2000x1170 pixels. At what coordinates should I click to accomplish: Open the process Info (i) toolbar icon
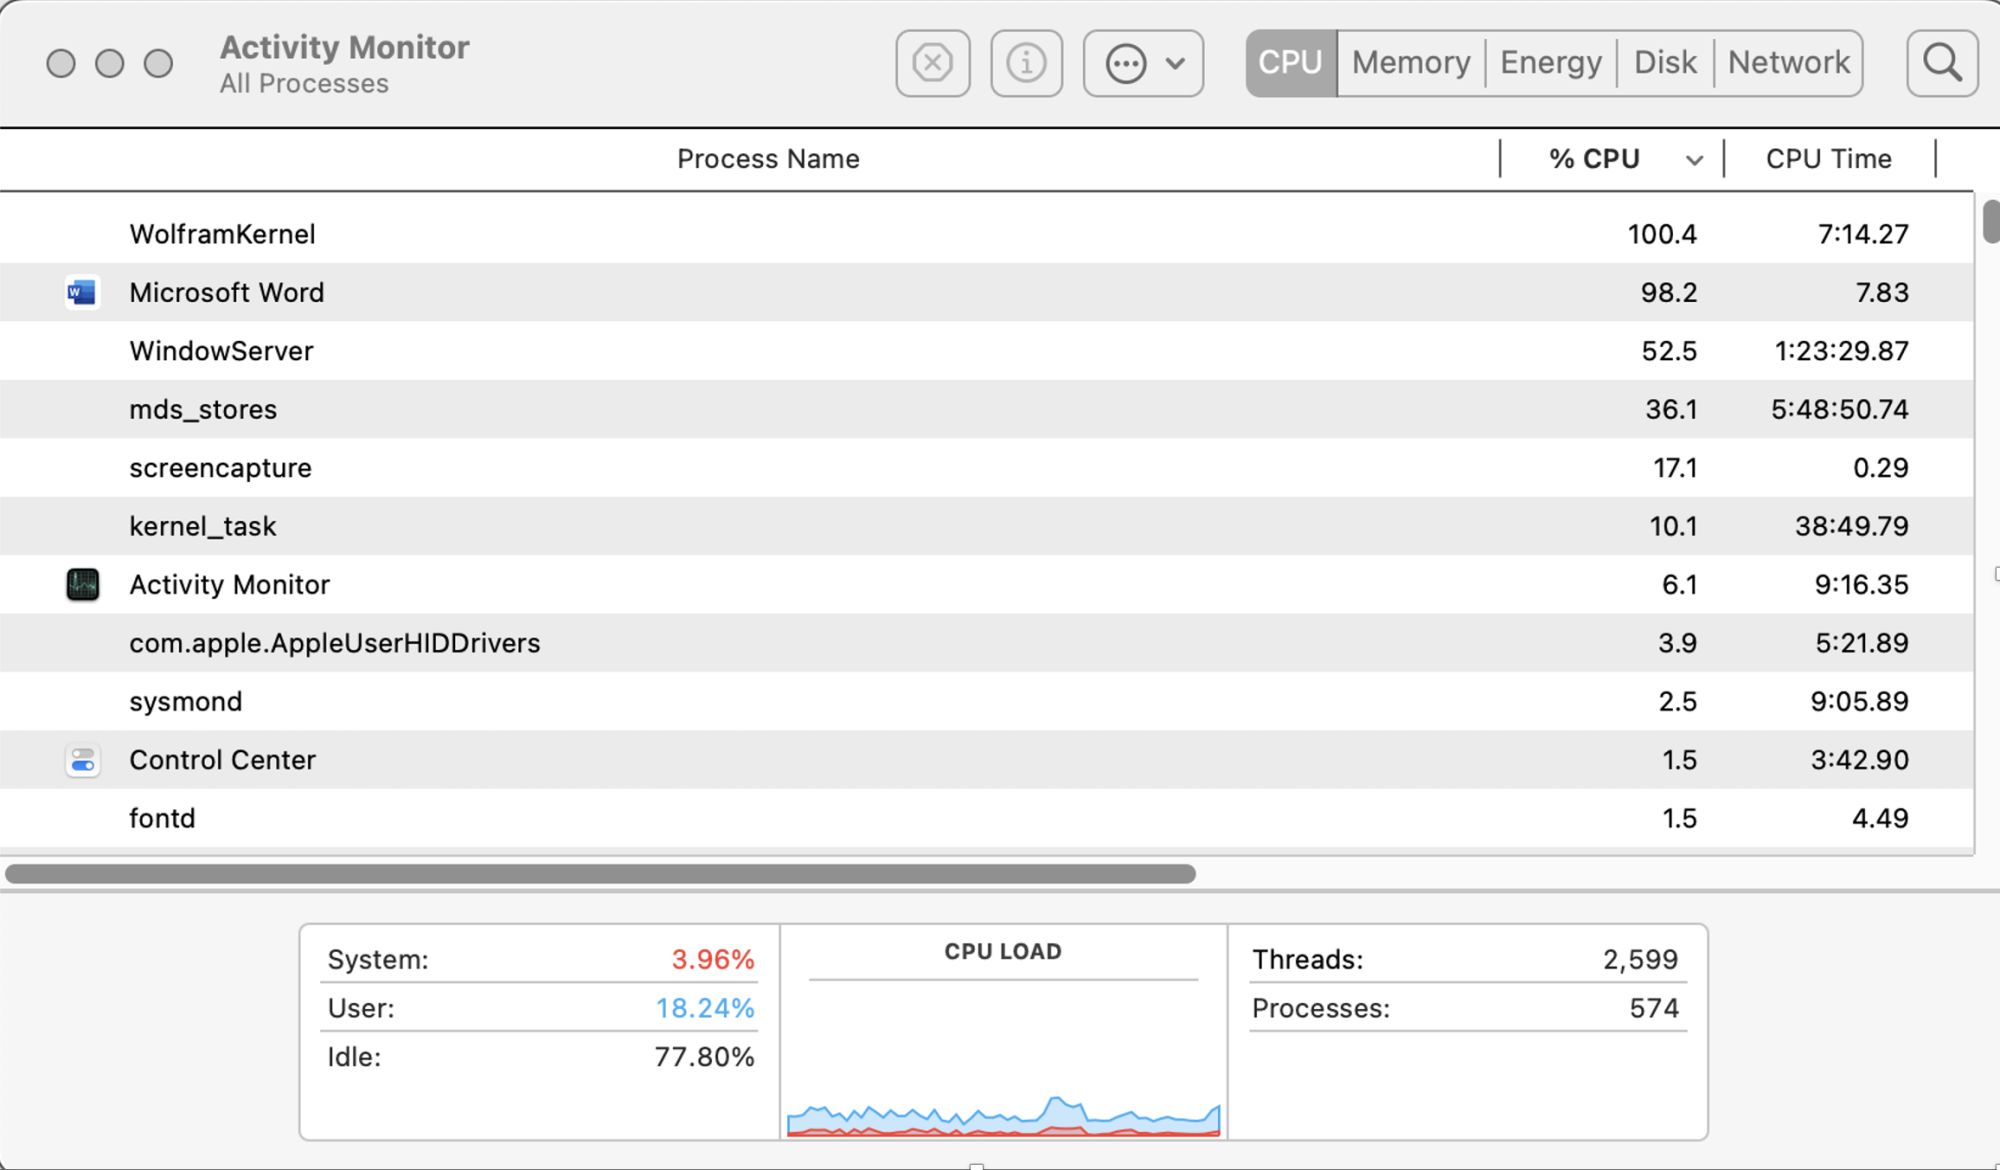1026,63
